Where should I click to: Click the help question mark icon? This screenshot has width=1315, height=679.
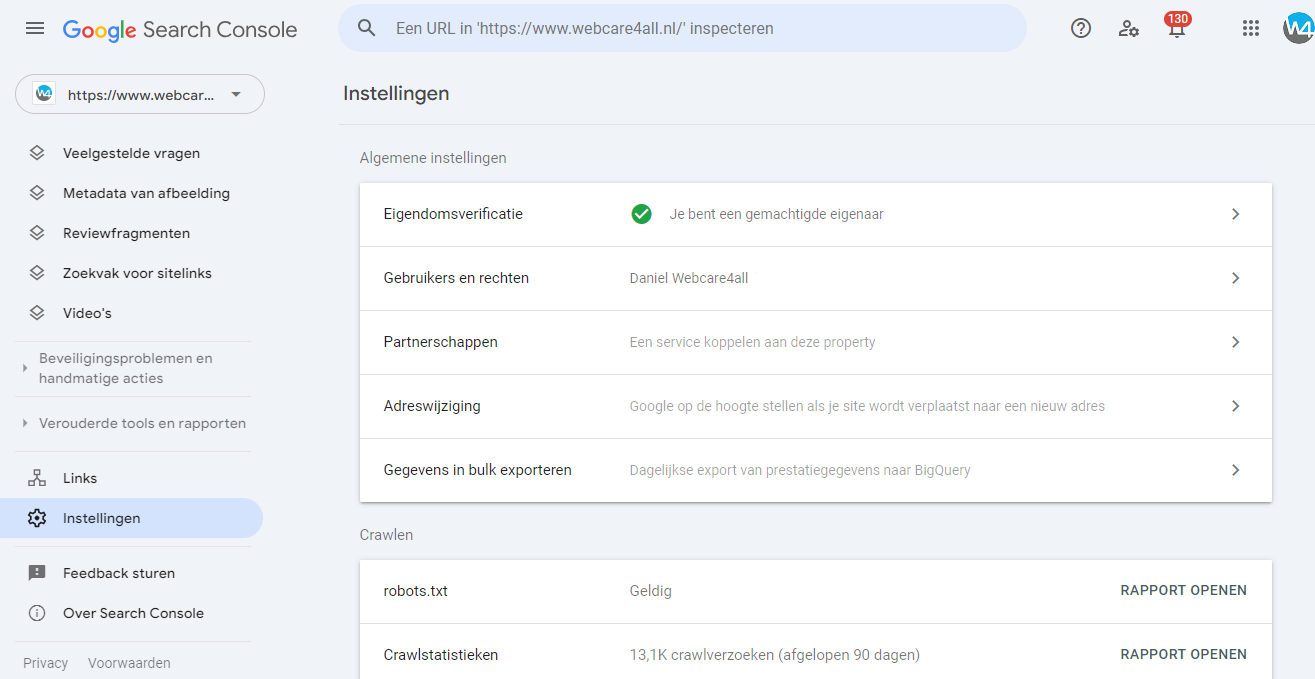1080,28
